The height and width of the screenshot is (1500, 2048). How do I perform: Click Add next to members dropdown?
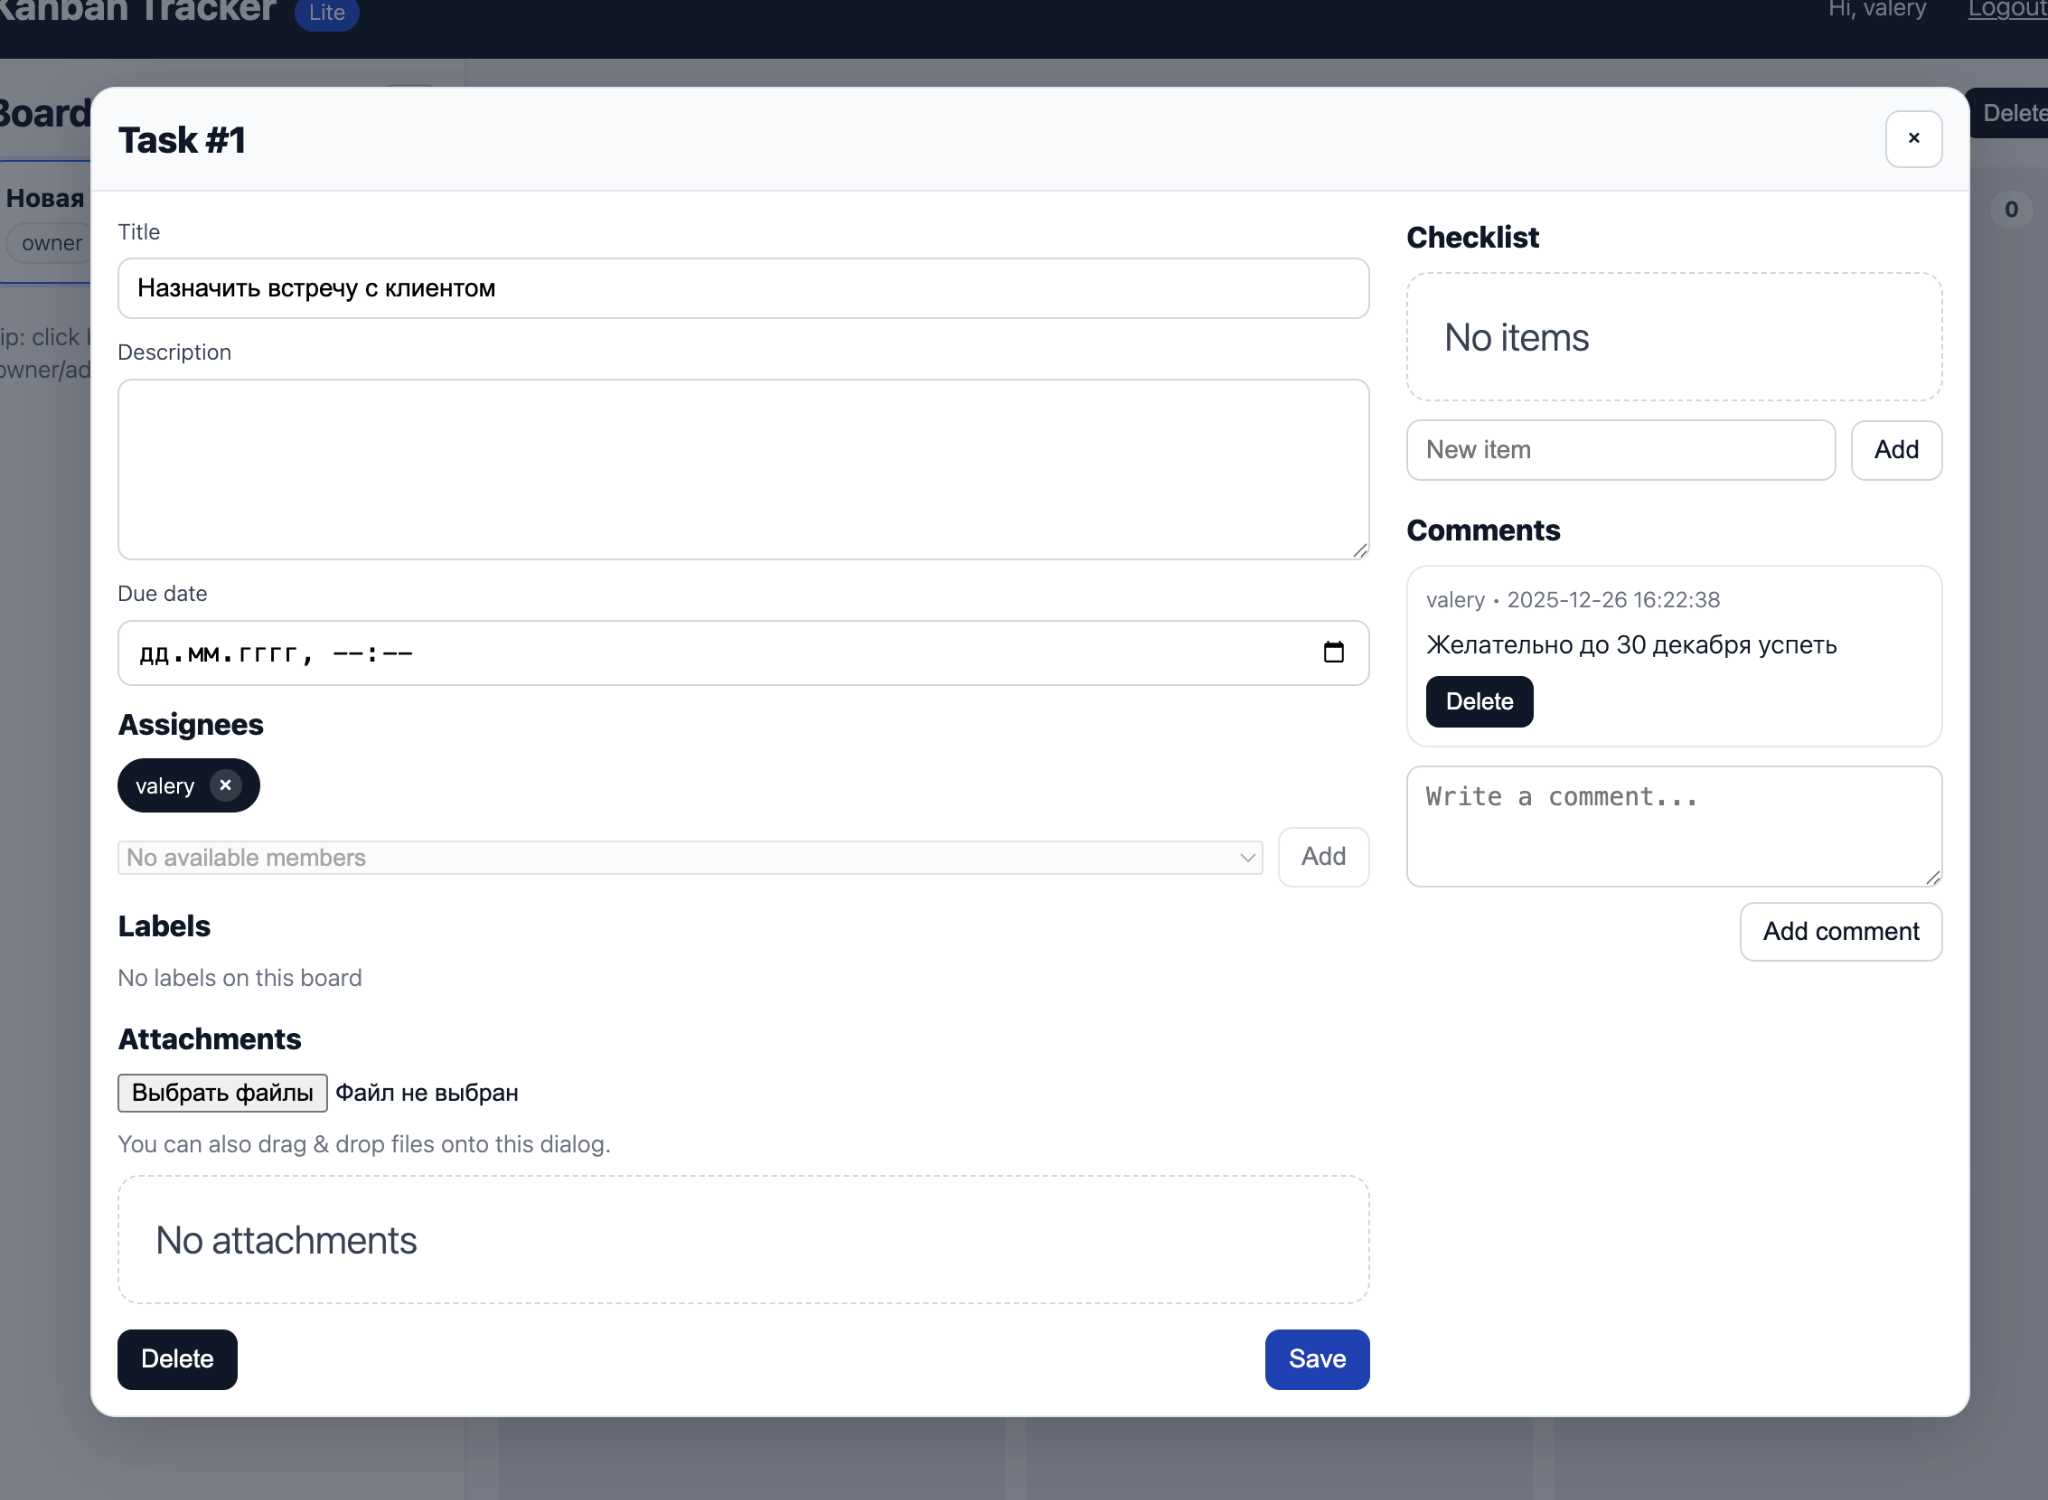tap(1323, 857)
